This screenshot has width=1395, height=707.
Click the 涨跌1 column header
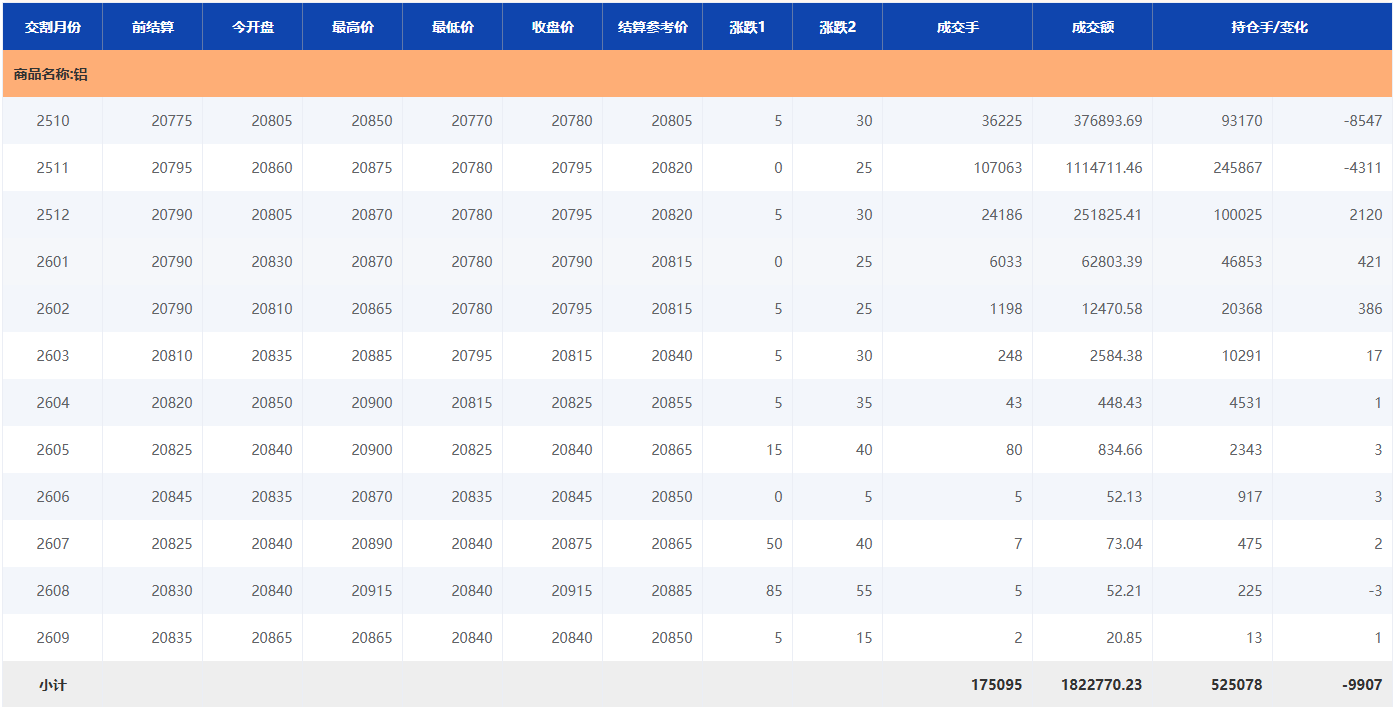click(747, 27)
